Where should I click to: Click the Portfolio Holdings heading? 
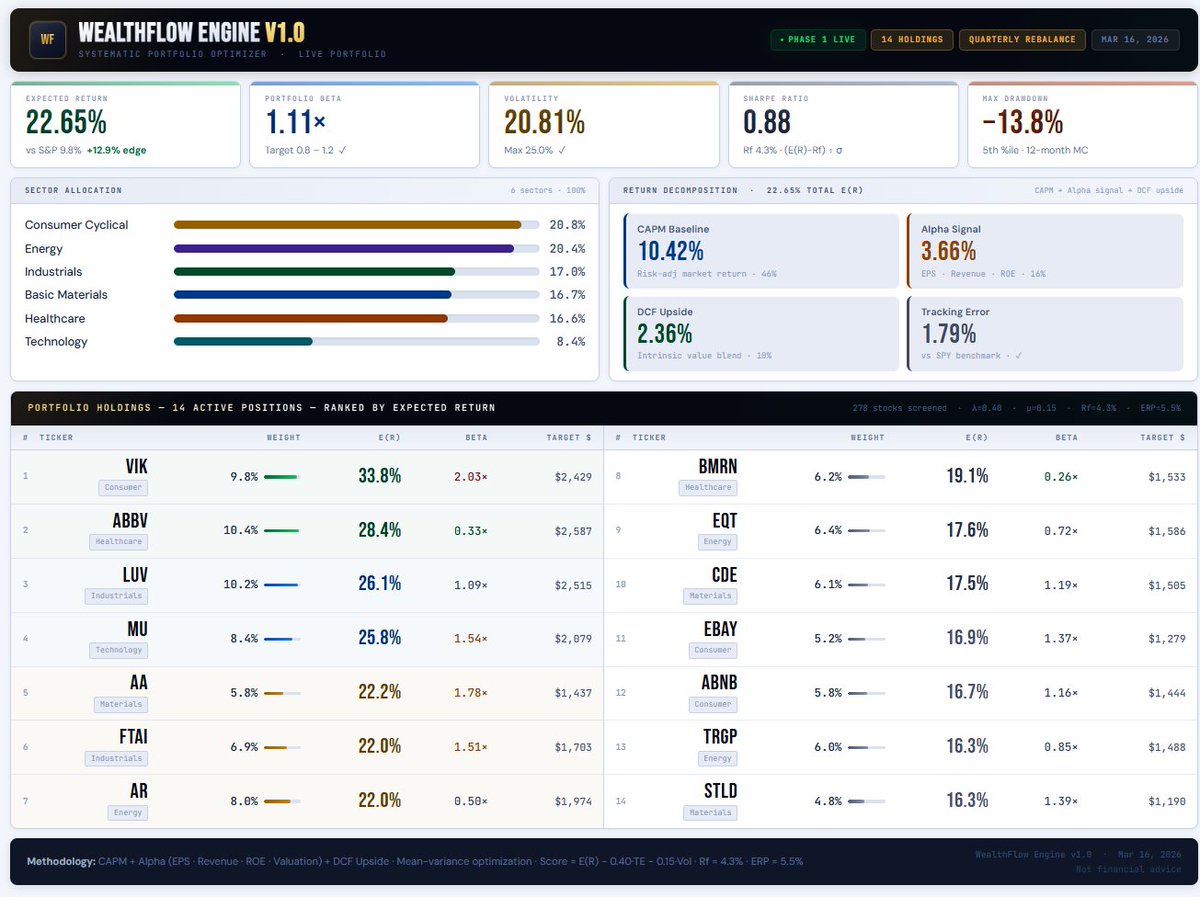point(261,408)
